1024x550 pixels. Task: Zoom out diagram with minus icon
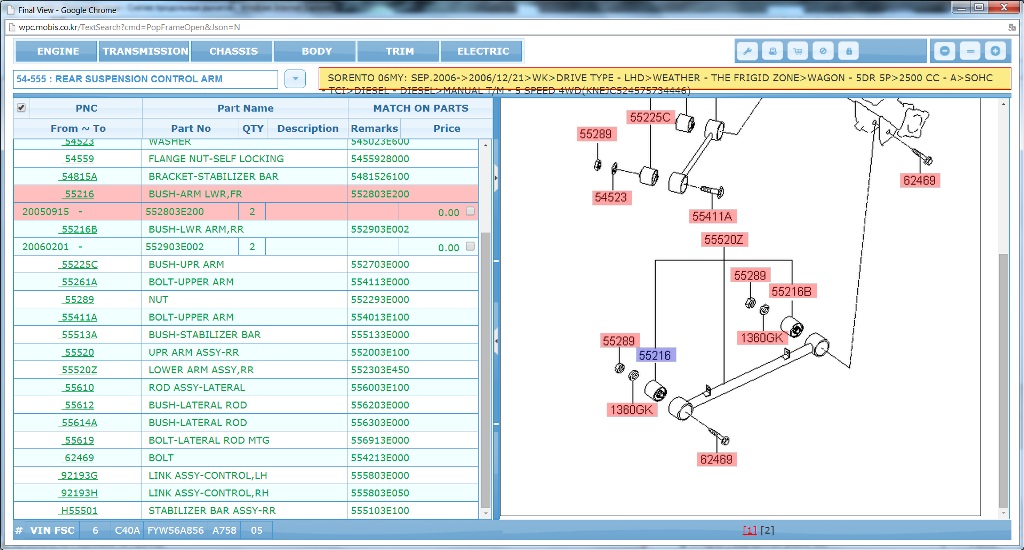tap(944, 51)
